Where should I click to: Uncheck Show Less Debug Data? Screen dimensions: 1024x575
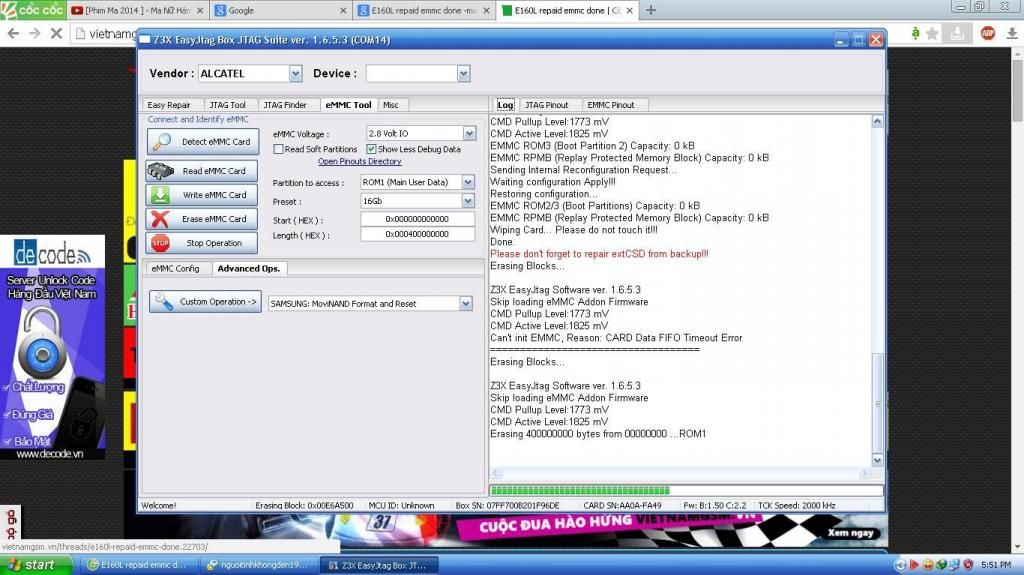[x=371, y=149]
